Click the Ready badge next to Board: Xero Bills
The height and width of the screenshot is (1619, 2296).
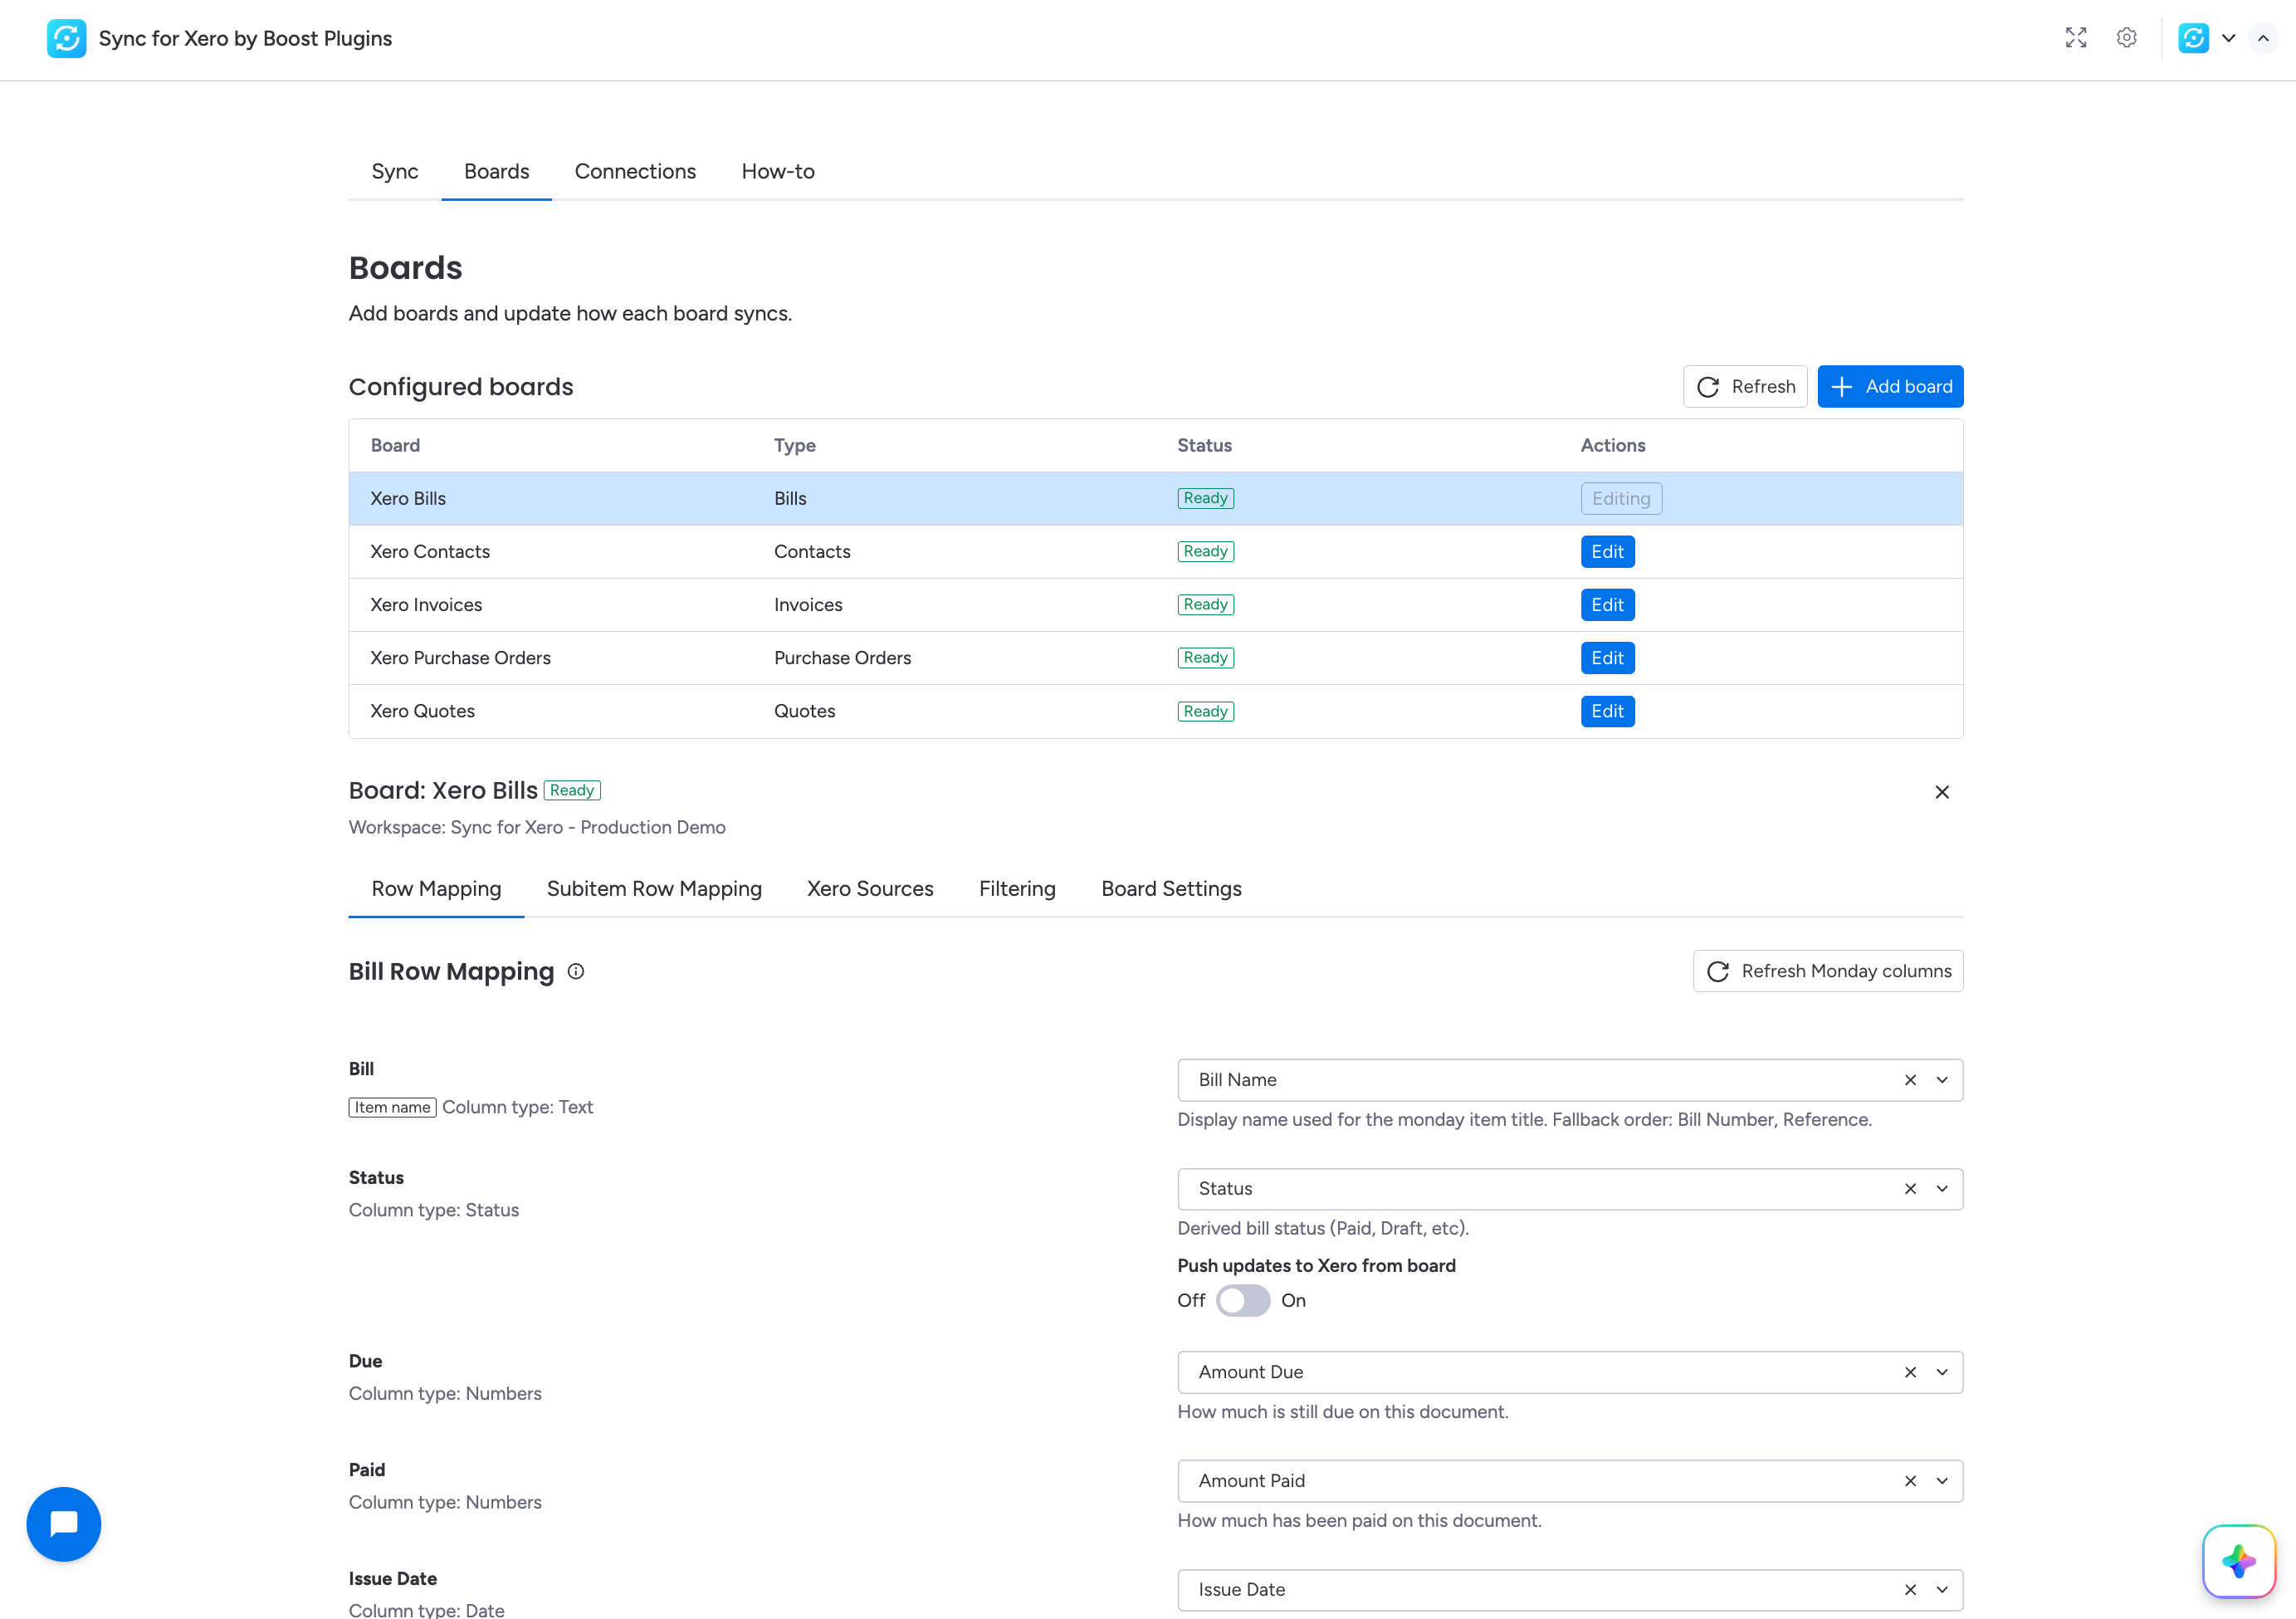pyautogui.click(x=572, y=791)
